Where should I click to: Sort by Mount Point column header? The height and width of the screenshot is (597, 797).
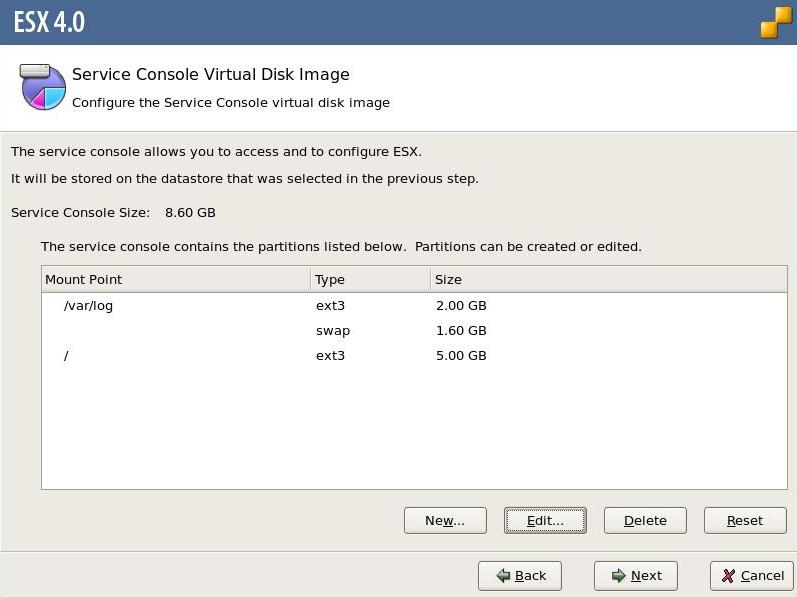[176, 279]
